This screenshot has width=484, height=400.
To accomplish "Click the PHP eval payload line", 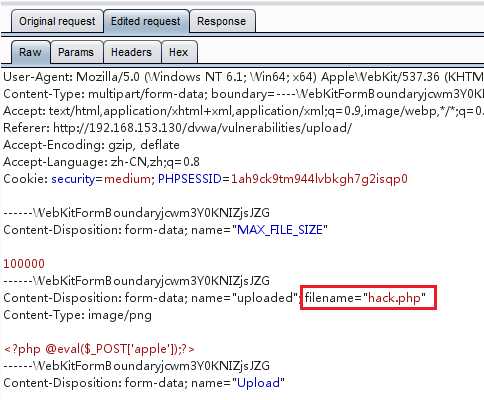I will [x=99, y=349].
